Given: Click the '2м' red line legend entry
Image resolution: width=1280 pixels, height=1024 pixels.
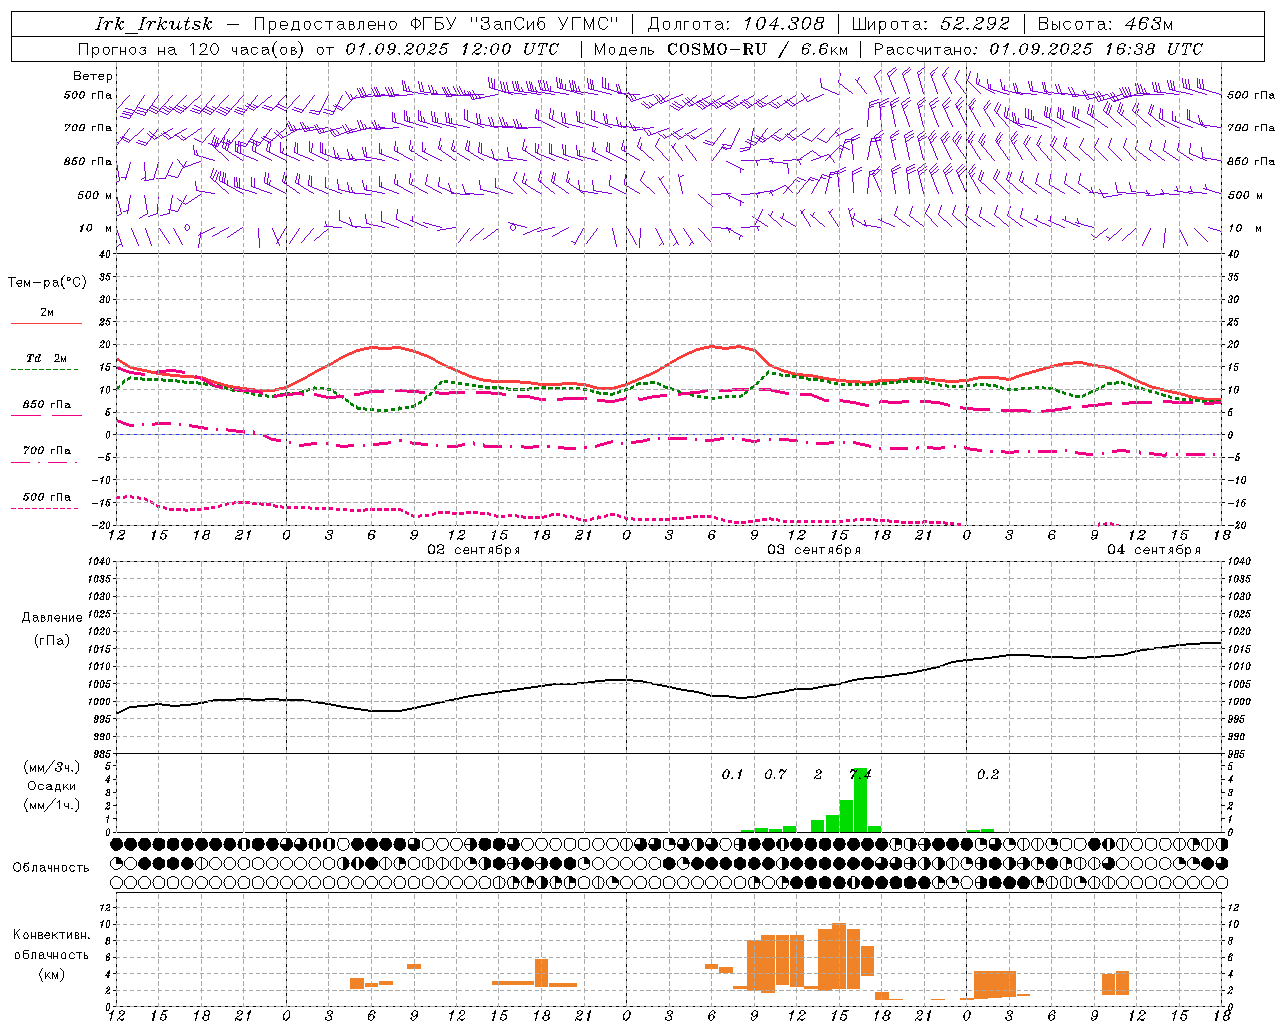Looking at the screenshot, I should tap(47, 313).
